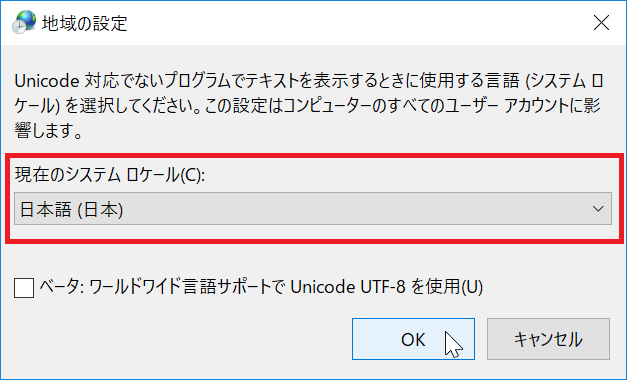
Task: Click blank gray area below the locale dropdown
Action: click(x=313, y=259)
